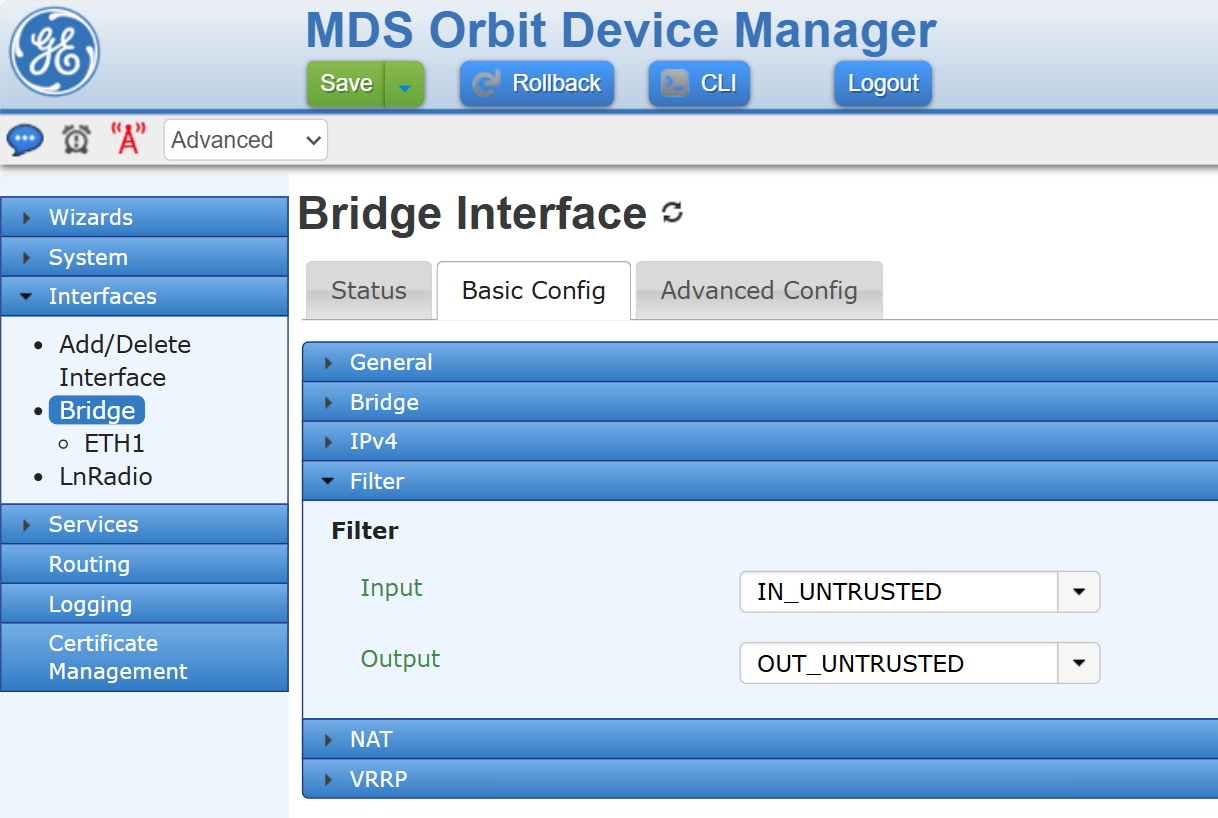Screen dimensions: 1218x818
Task: Click the GE logo icon
Action: [x=55, y=51]
